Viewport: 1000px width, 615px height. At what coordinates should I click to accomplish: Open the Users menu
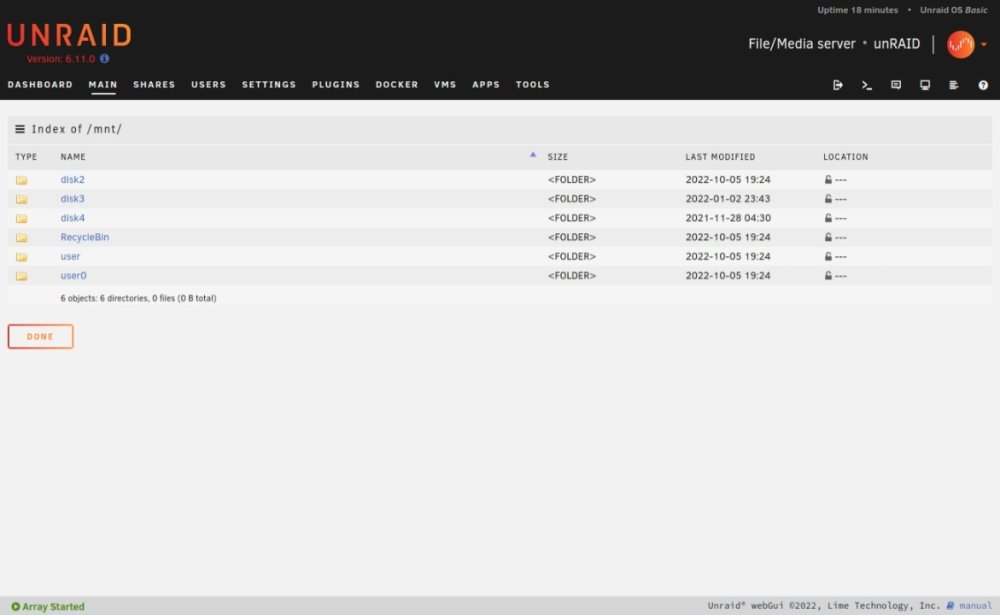[209, 84]
